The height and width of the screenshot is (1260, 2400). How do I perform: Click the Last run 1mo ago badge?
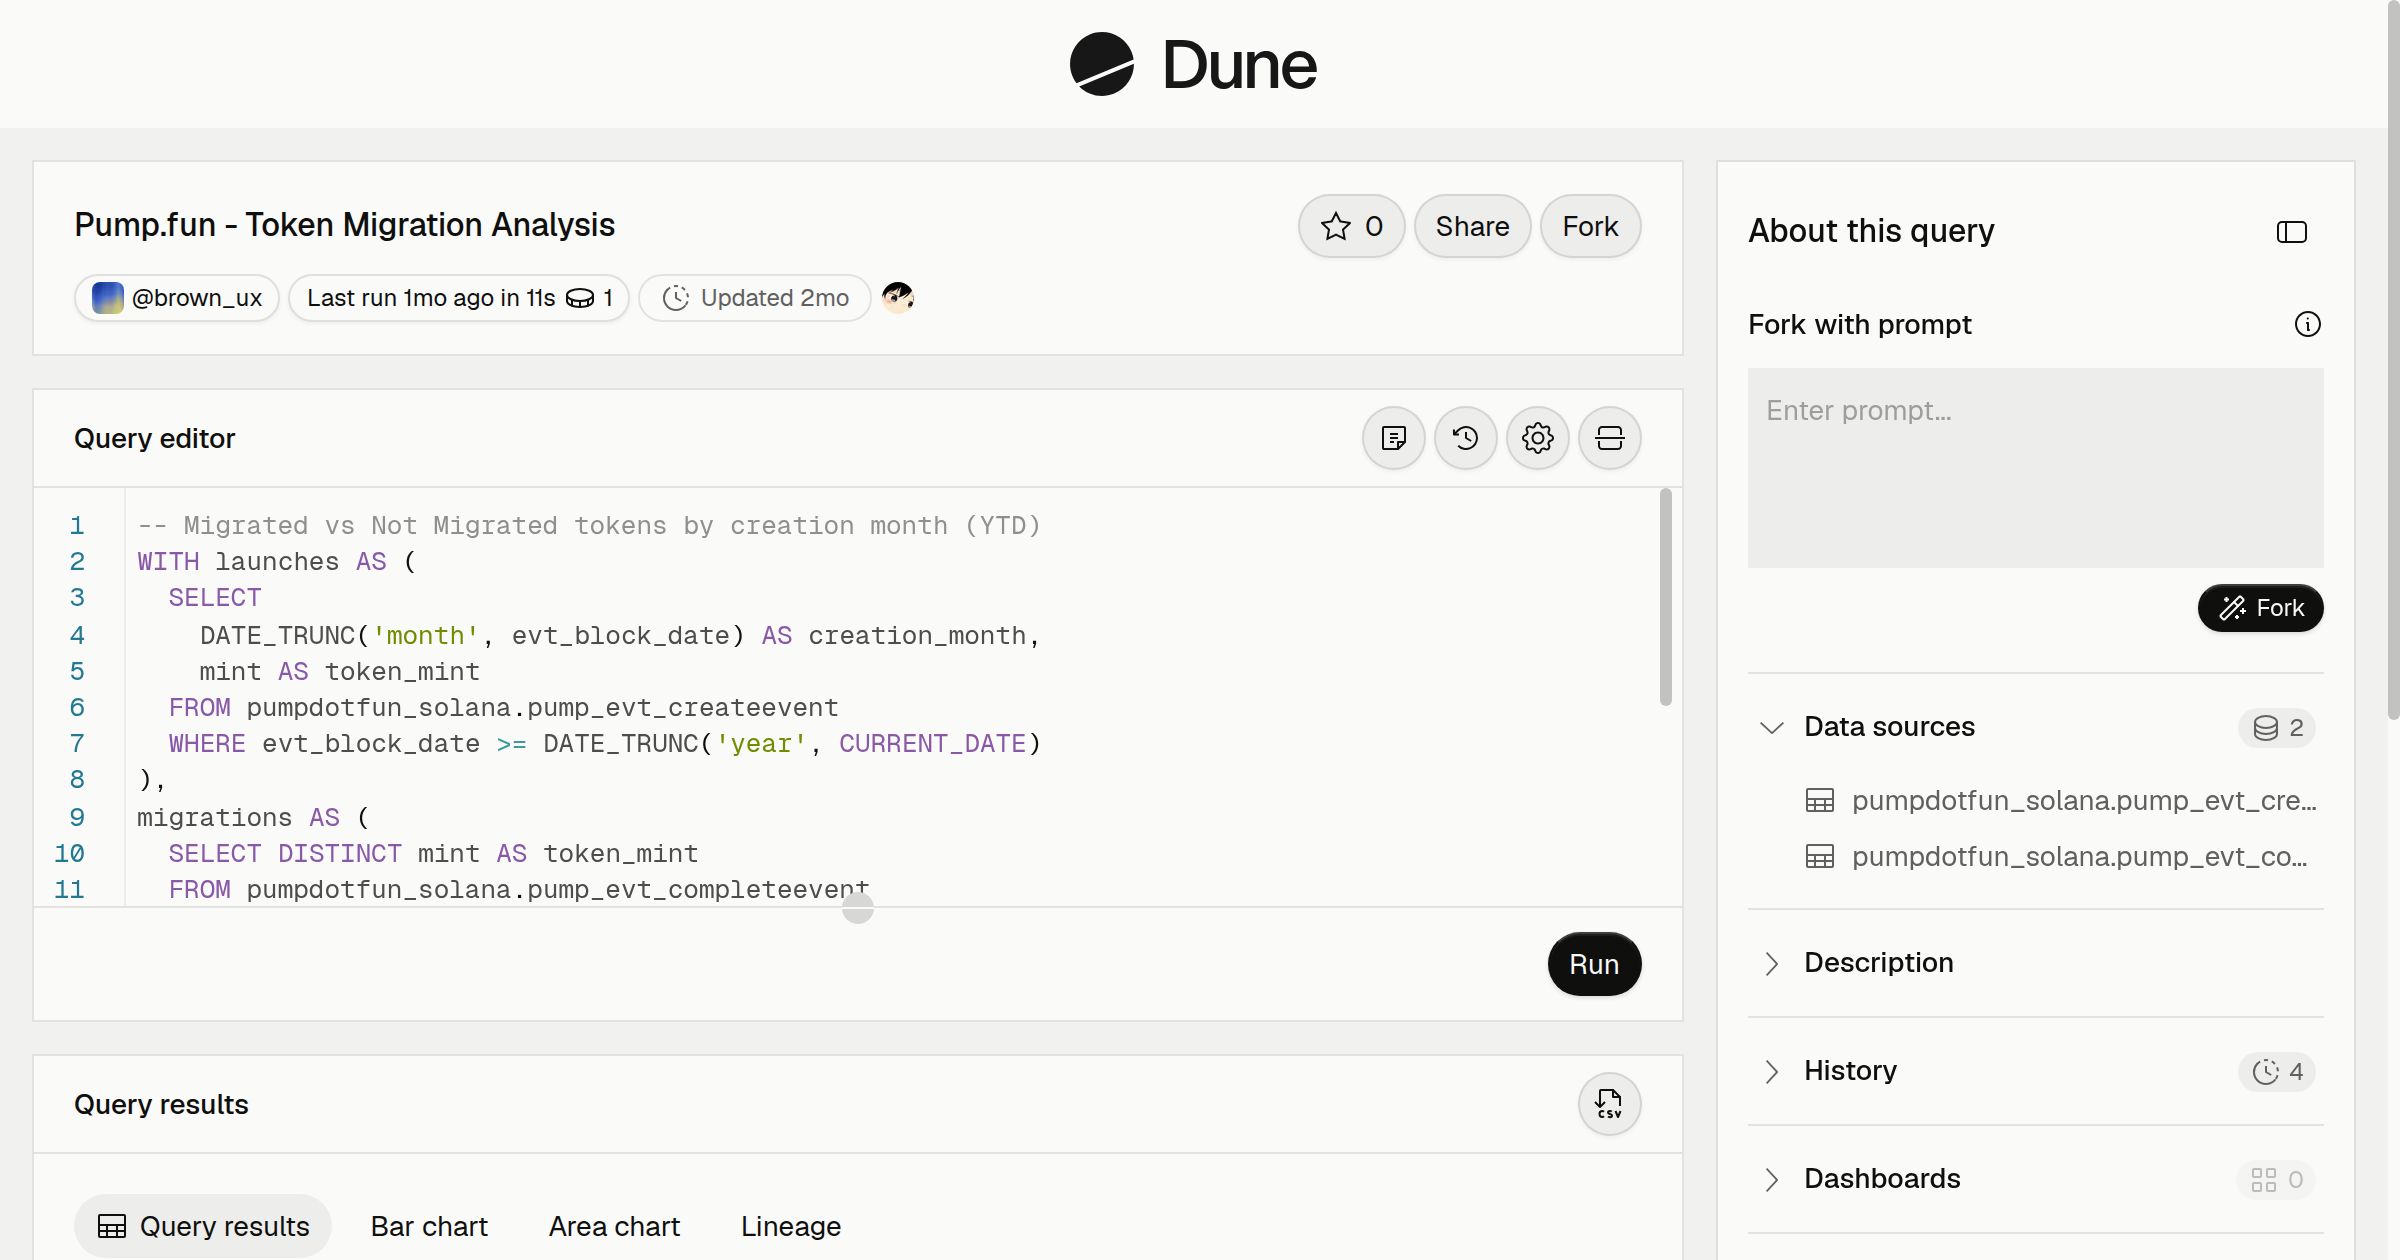tap(459, 298)
